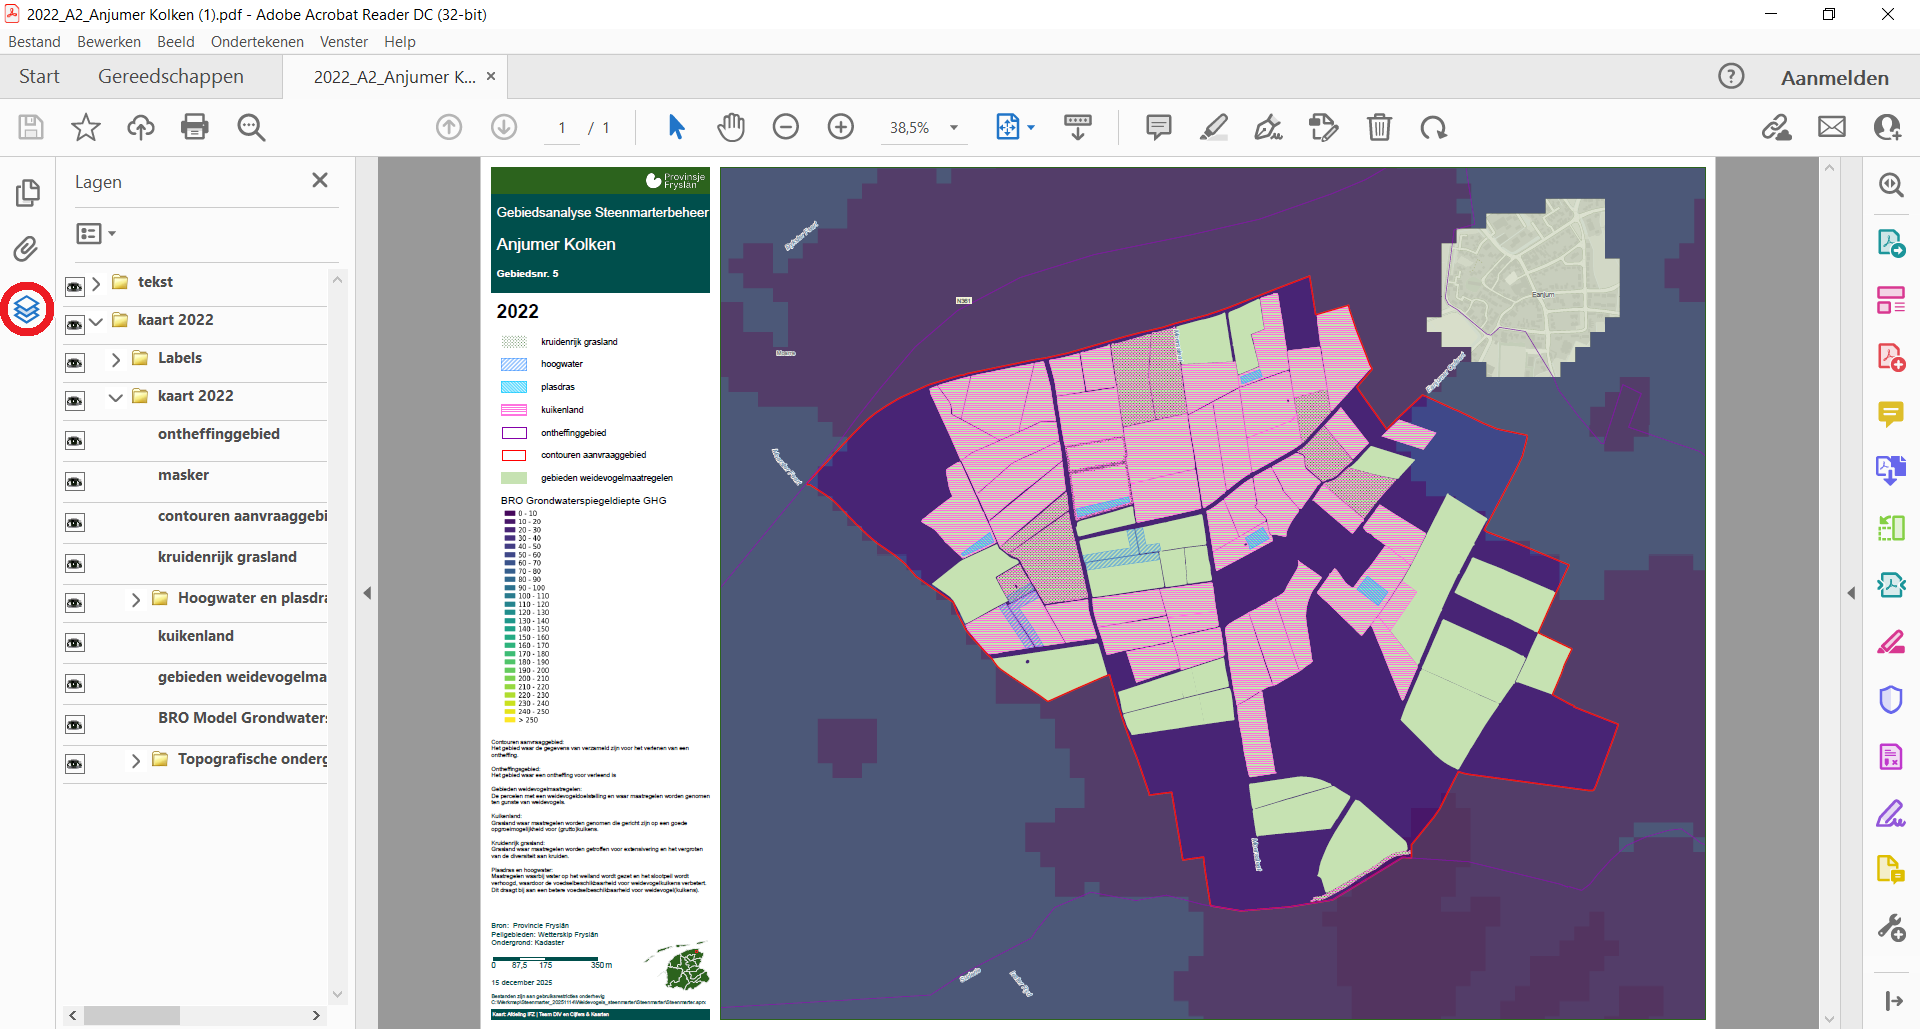Open the zoom percentage dropdown
The image size is (1920, 1029).
(954, 128)
